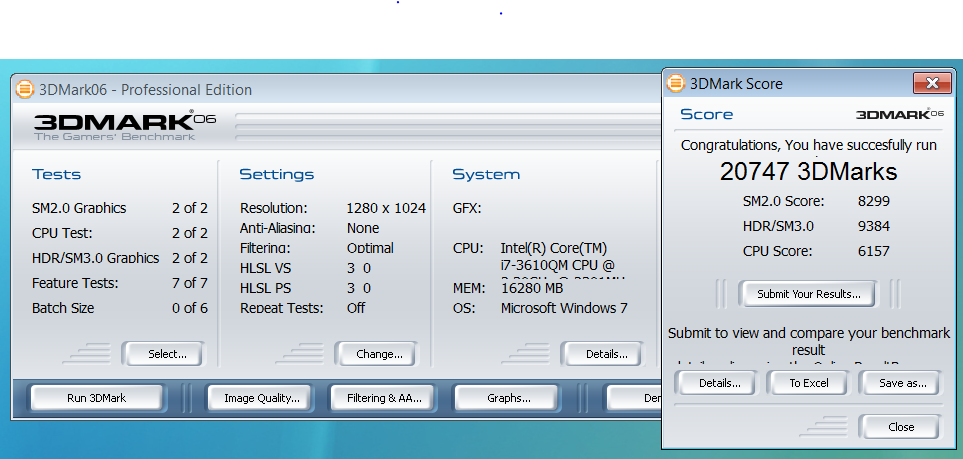
Task: Click the Resolution value 1280 x 1024
Action: click(x=386, y=208)
